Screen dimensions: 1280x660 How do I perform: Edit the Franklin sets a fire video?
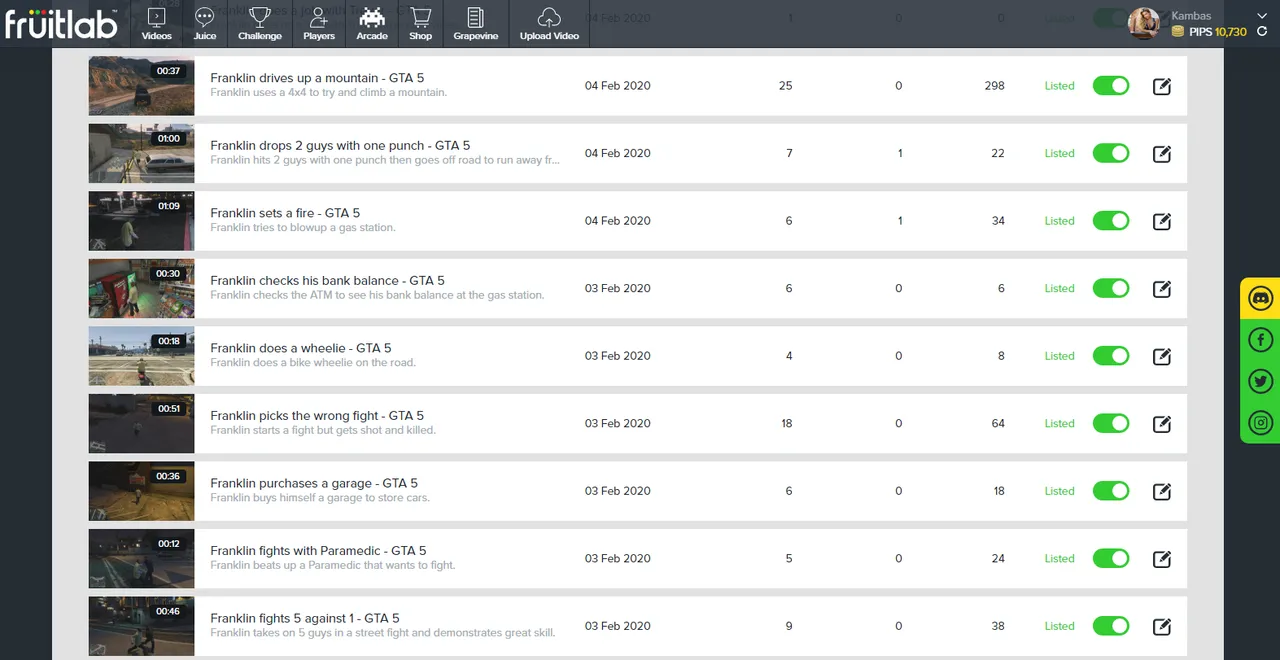(1162, 221)
